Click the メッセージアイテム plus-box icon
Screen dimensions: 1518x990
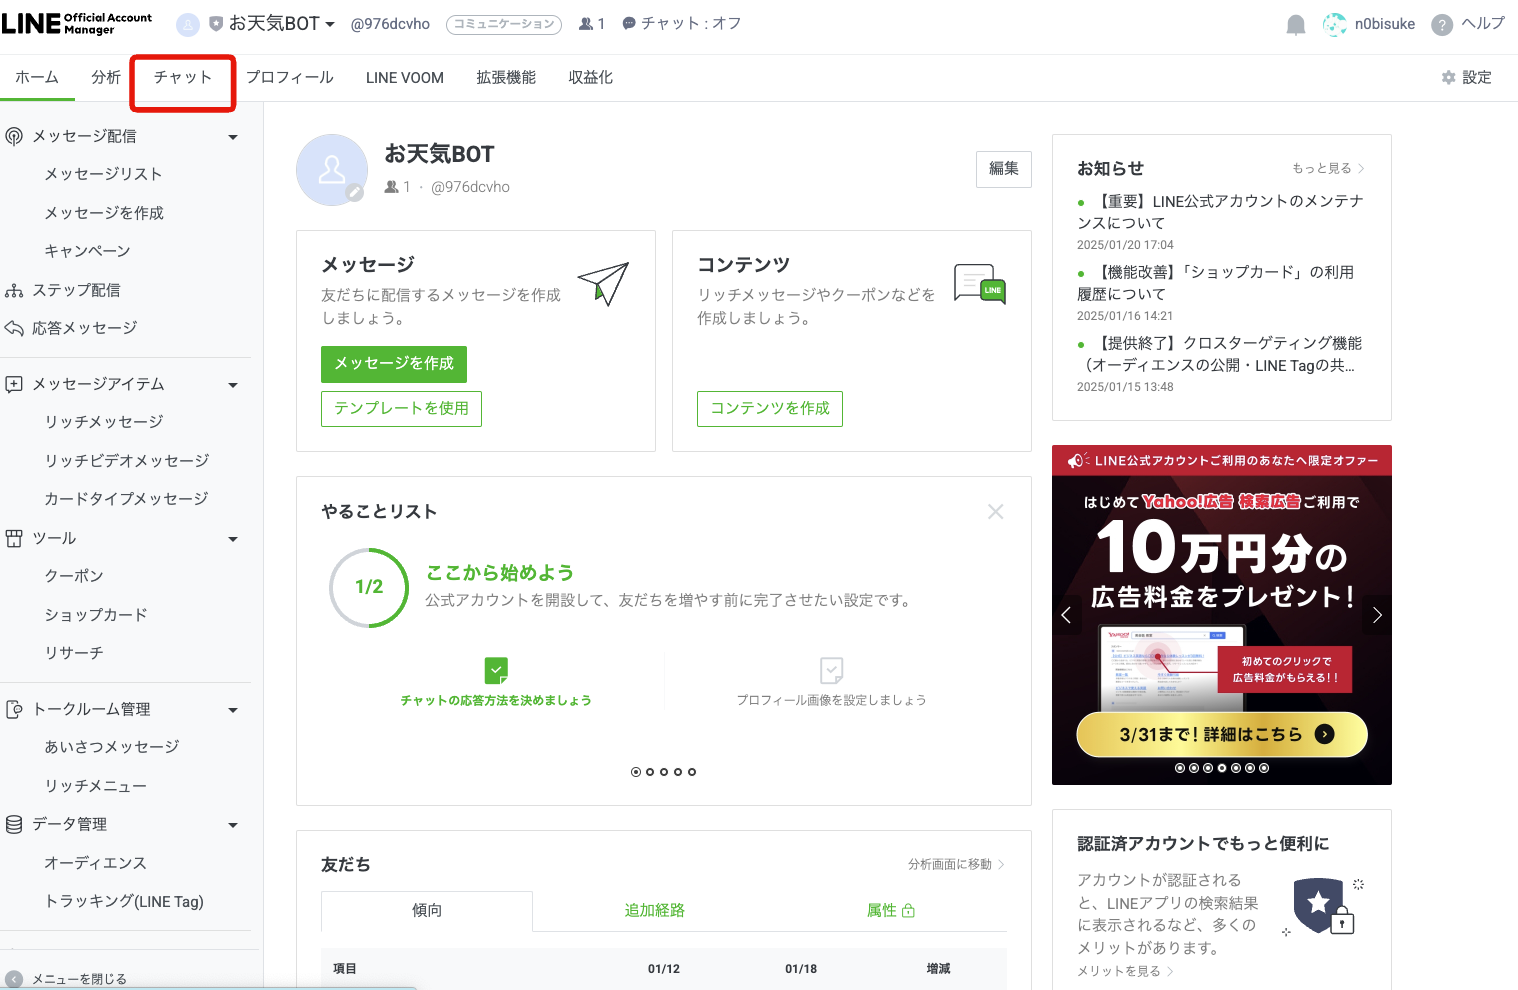pyautogui.click(x=14, y=384)
